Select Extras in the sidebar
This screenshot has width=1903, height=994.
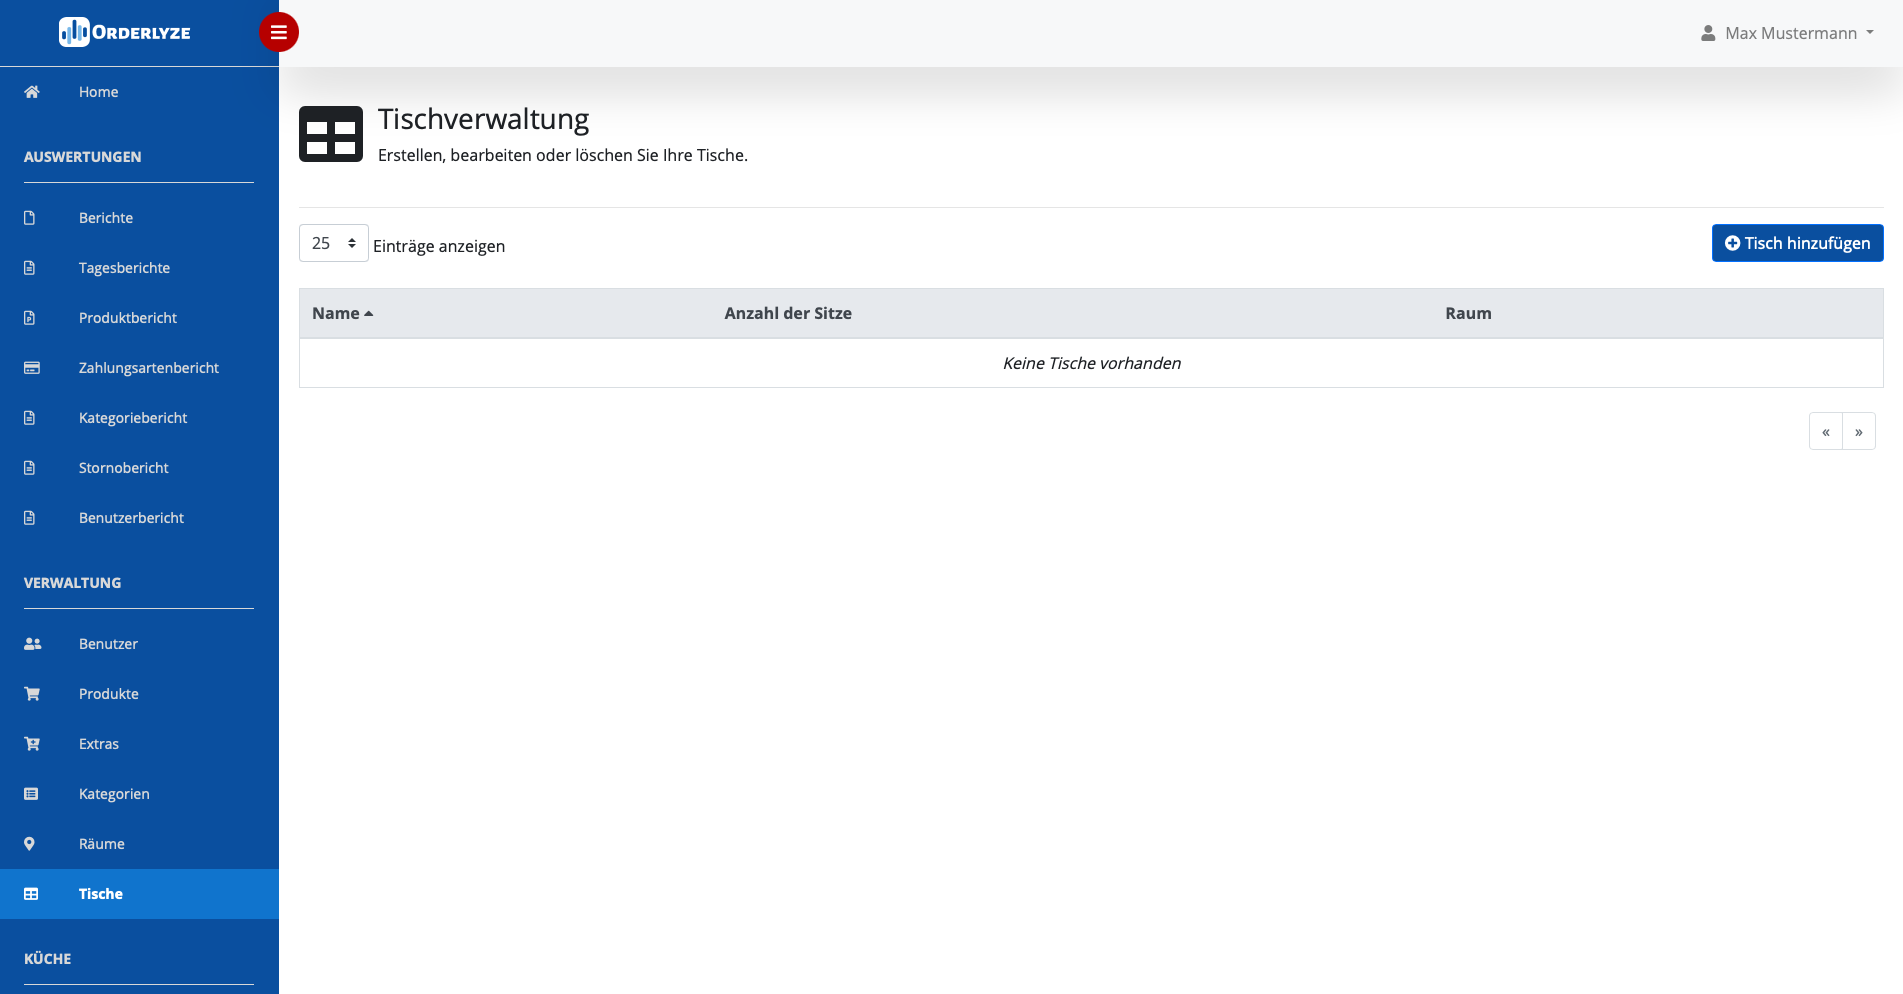[x=139, y=744]
